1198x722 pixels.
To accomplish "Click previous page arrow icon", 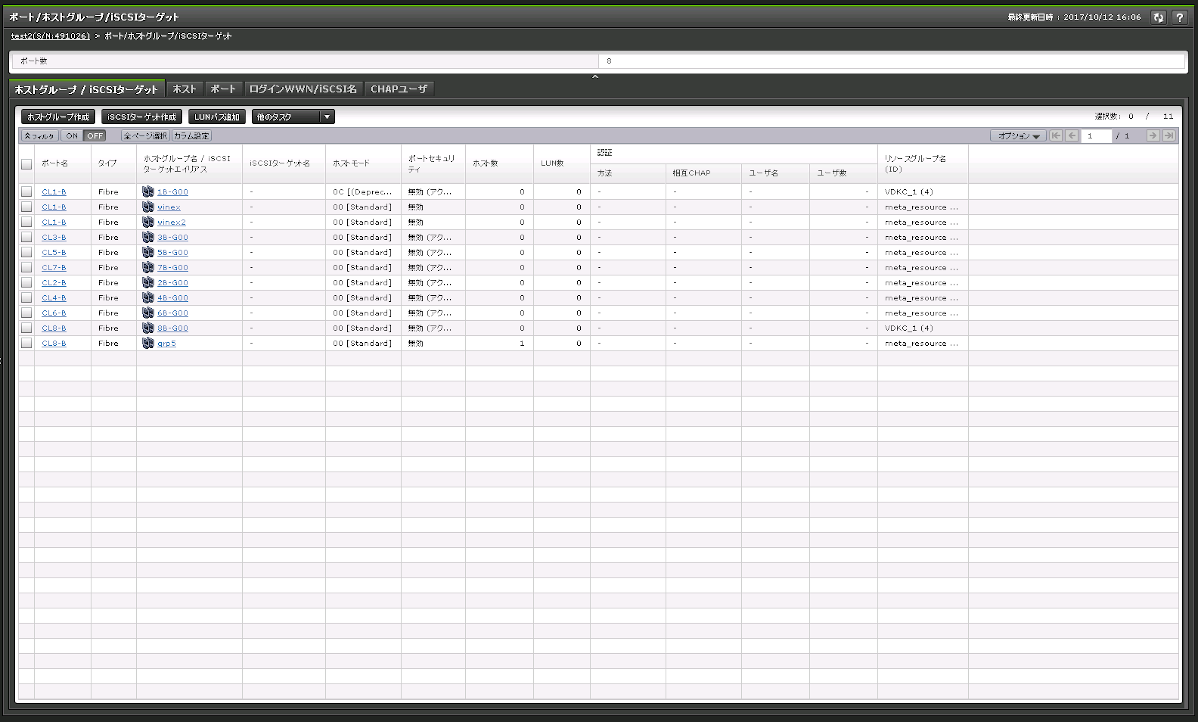I will tap(1072, 135).
